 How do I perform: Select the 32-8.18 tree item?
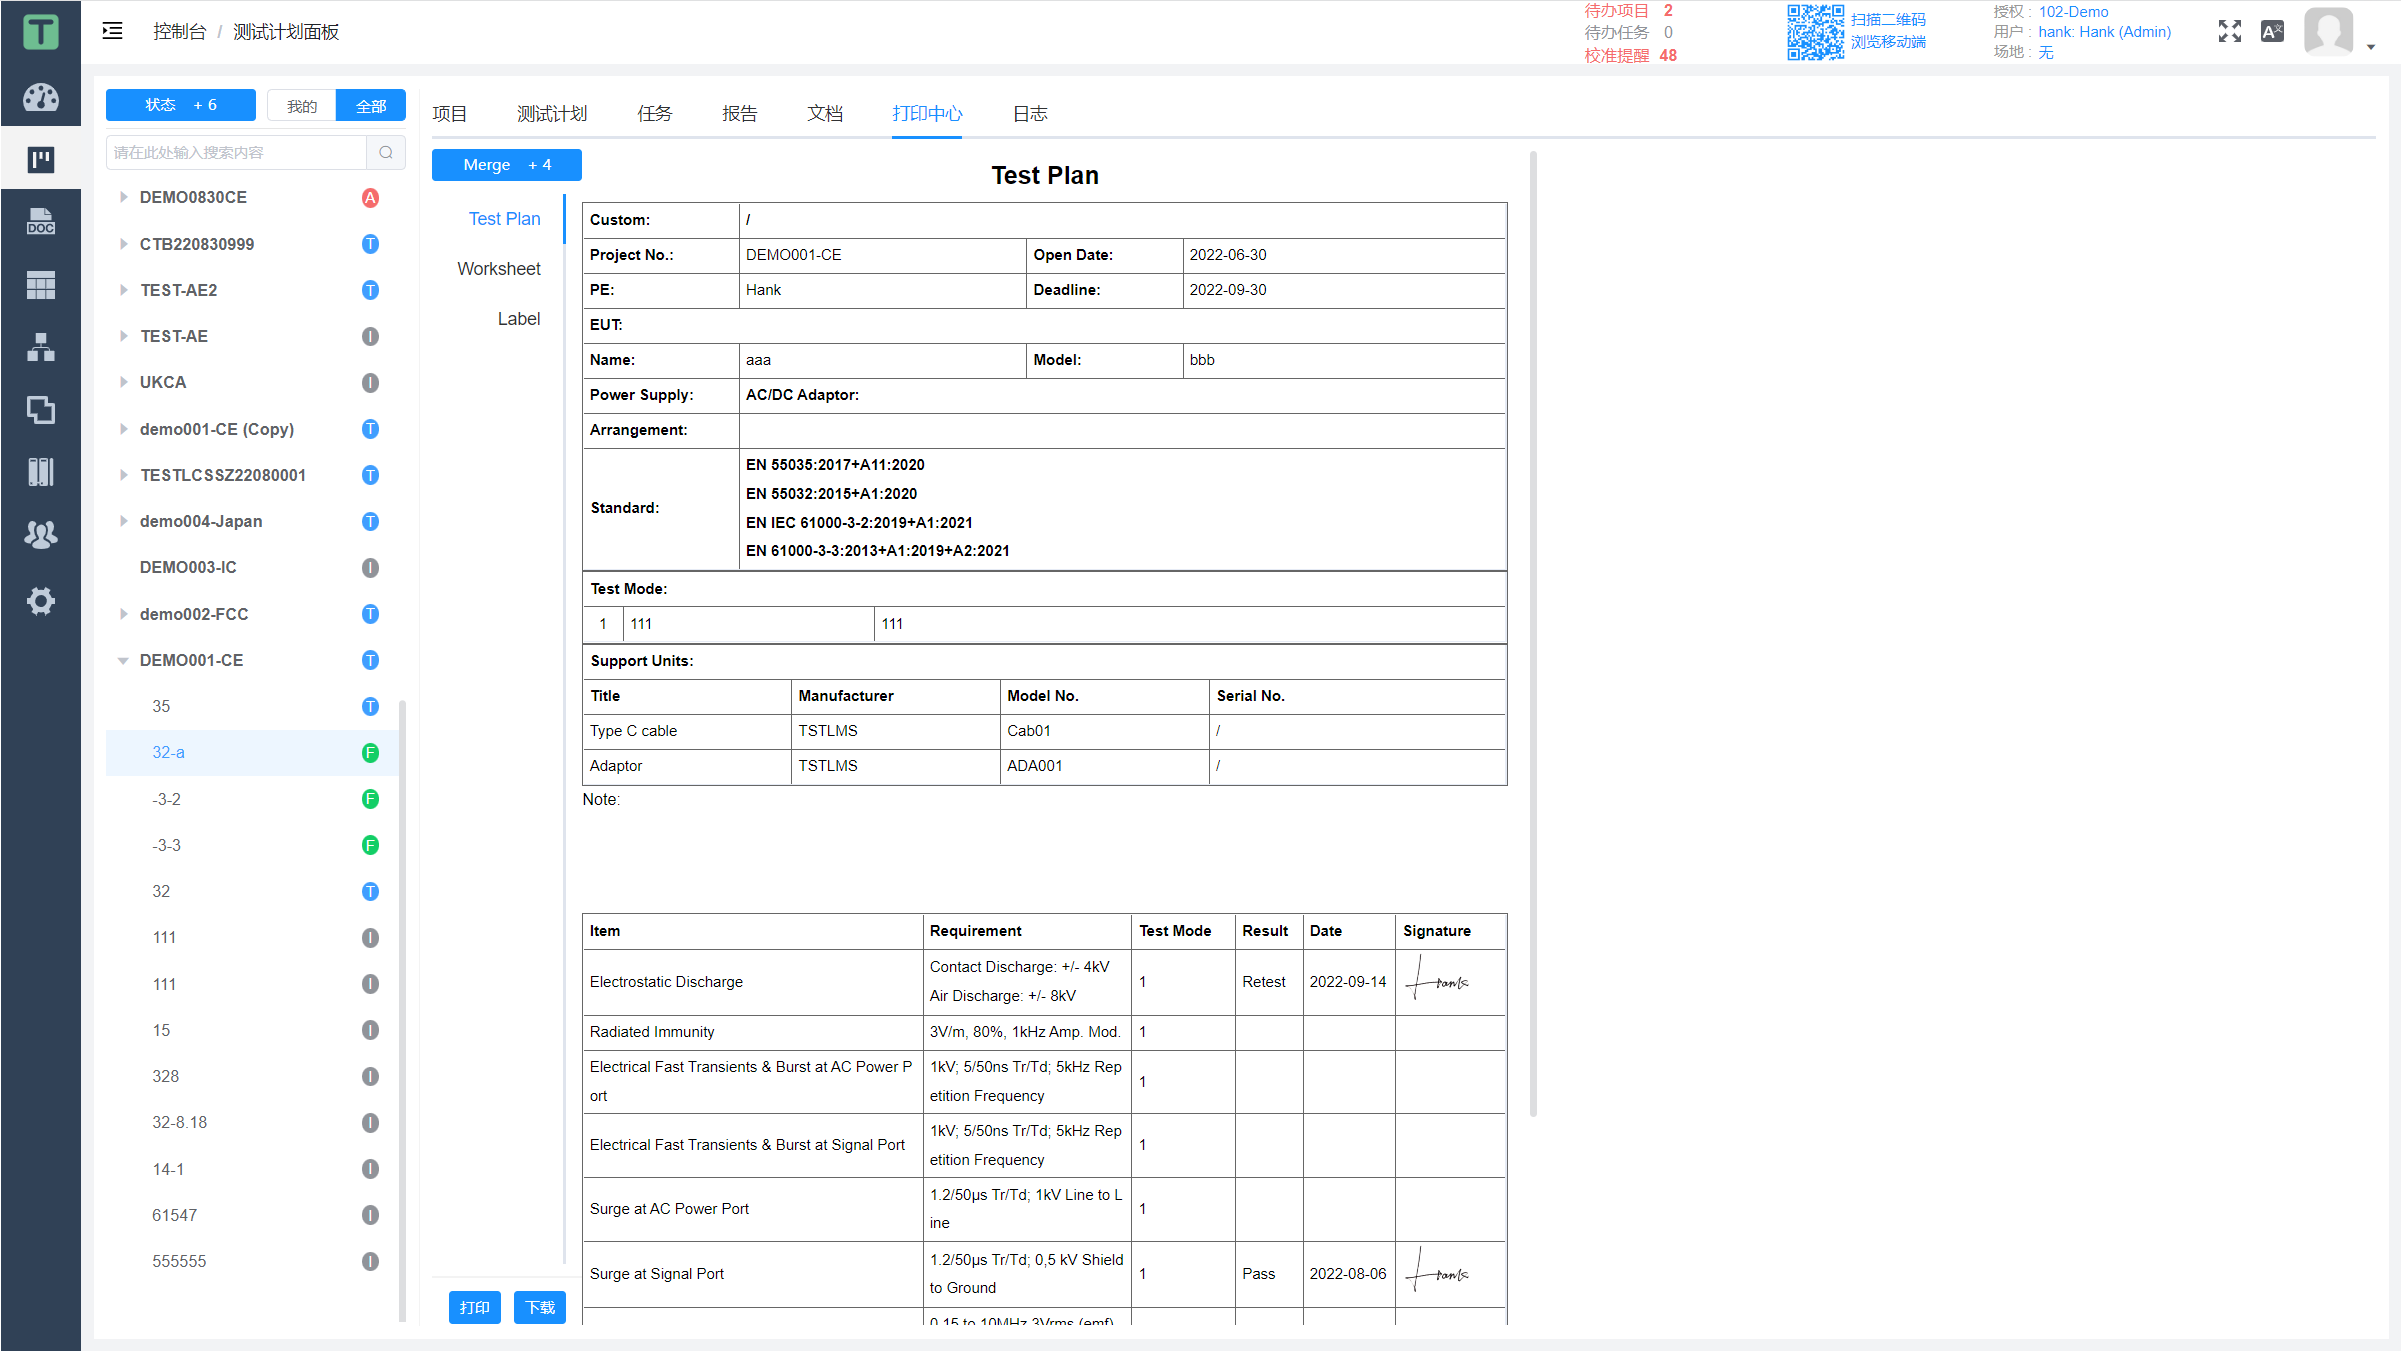[x=180, y=1123]
